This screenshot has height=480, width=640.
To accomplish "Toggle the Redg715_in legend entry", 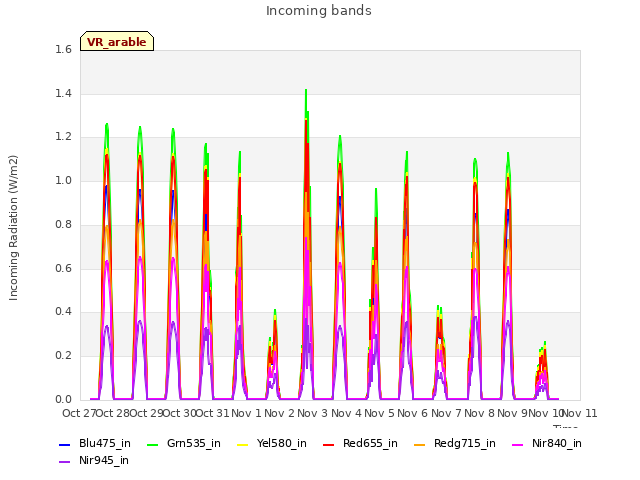I will point(455,443).
